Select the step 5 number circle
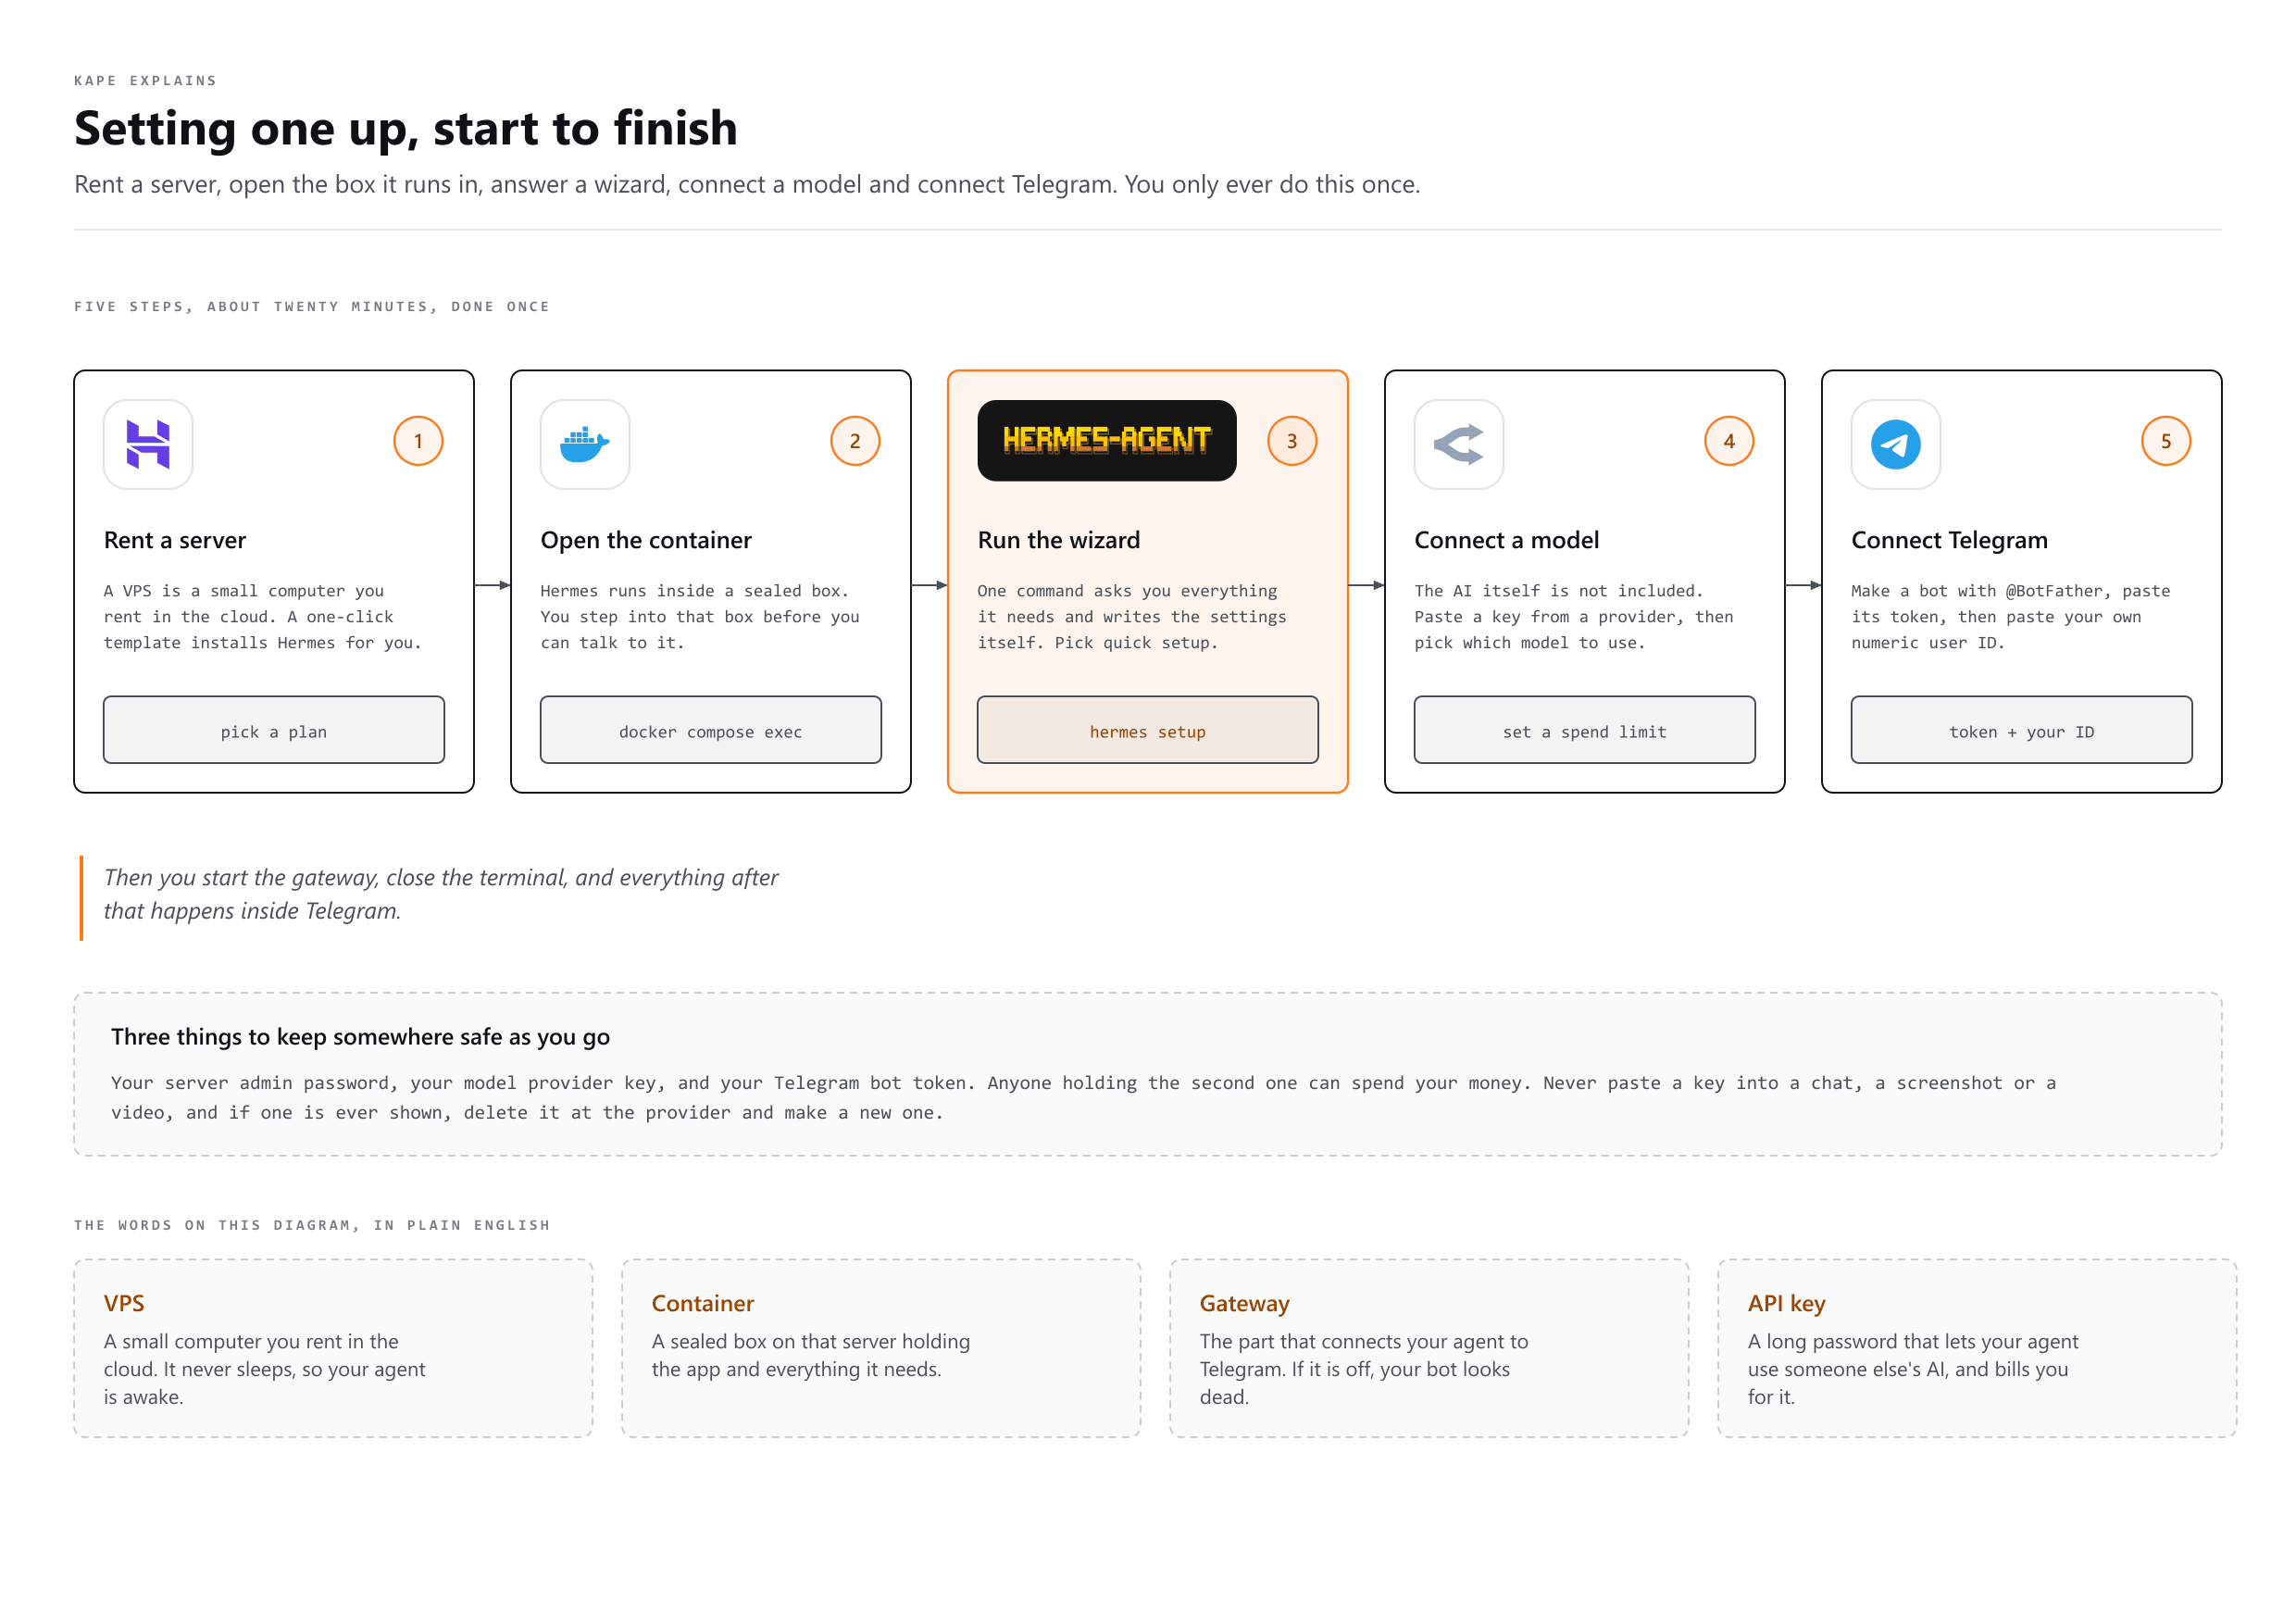The width and height of the screenshot is (2296, 1615). 2166,441
